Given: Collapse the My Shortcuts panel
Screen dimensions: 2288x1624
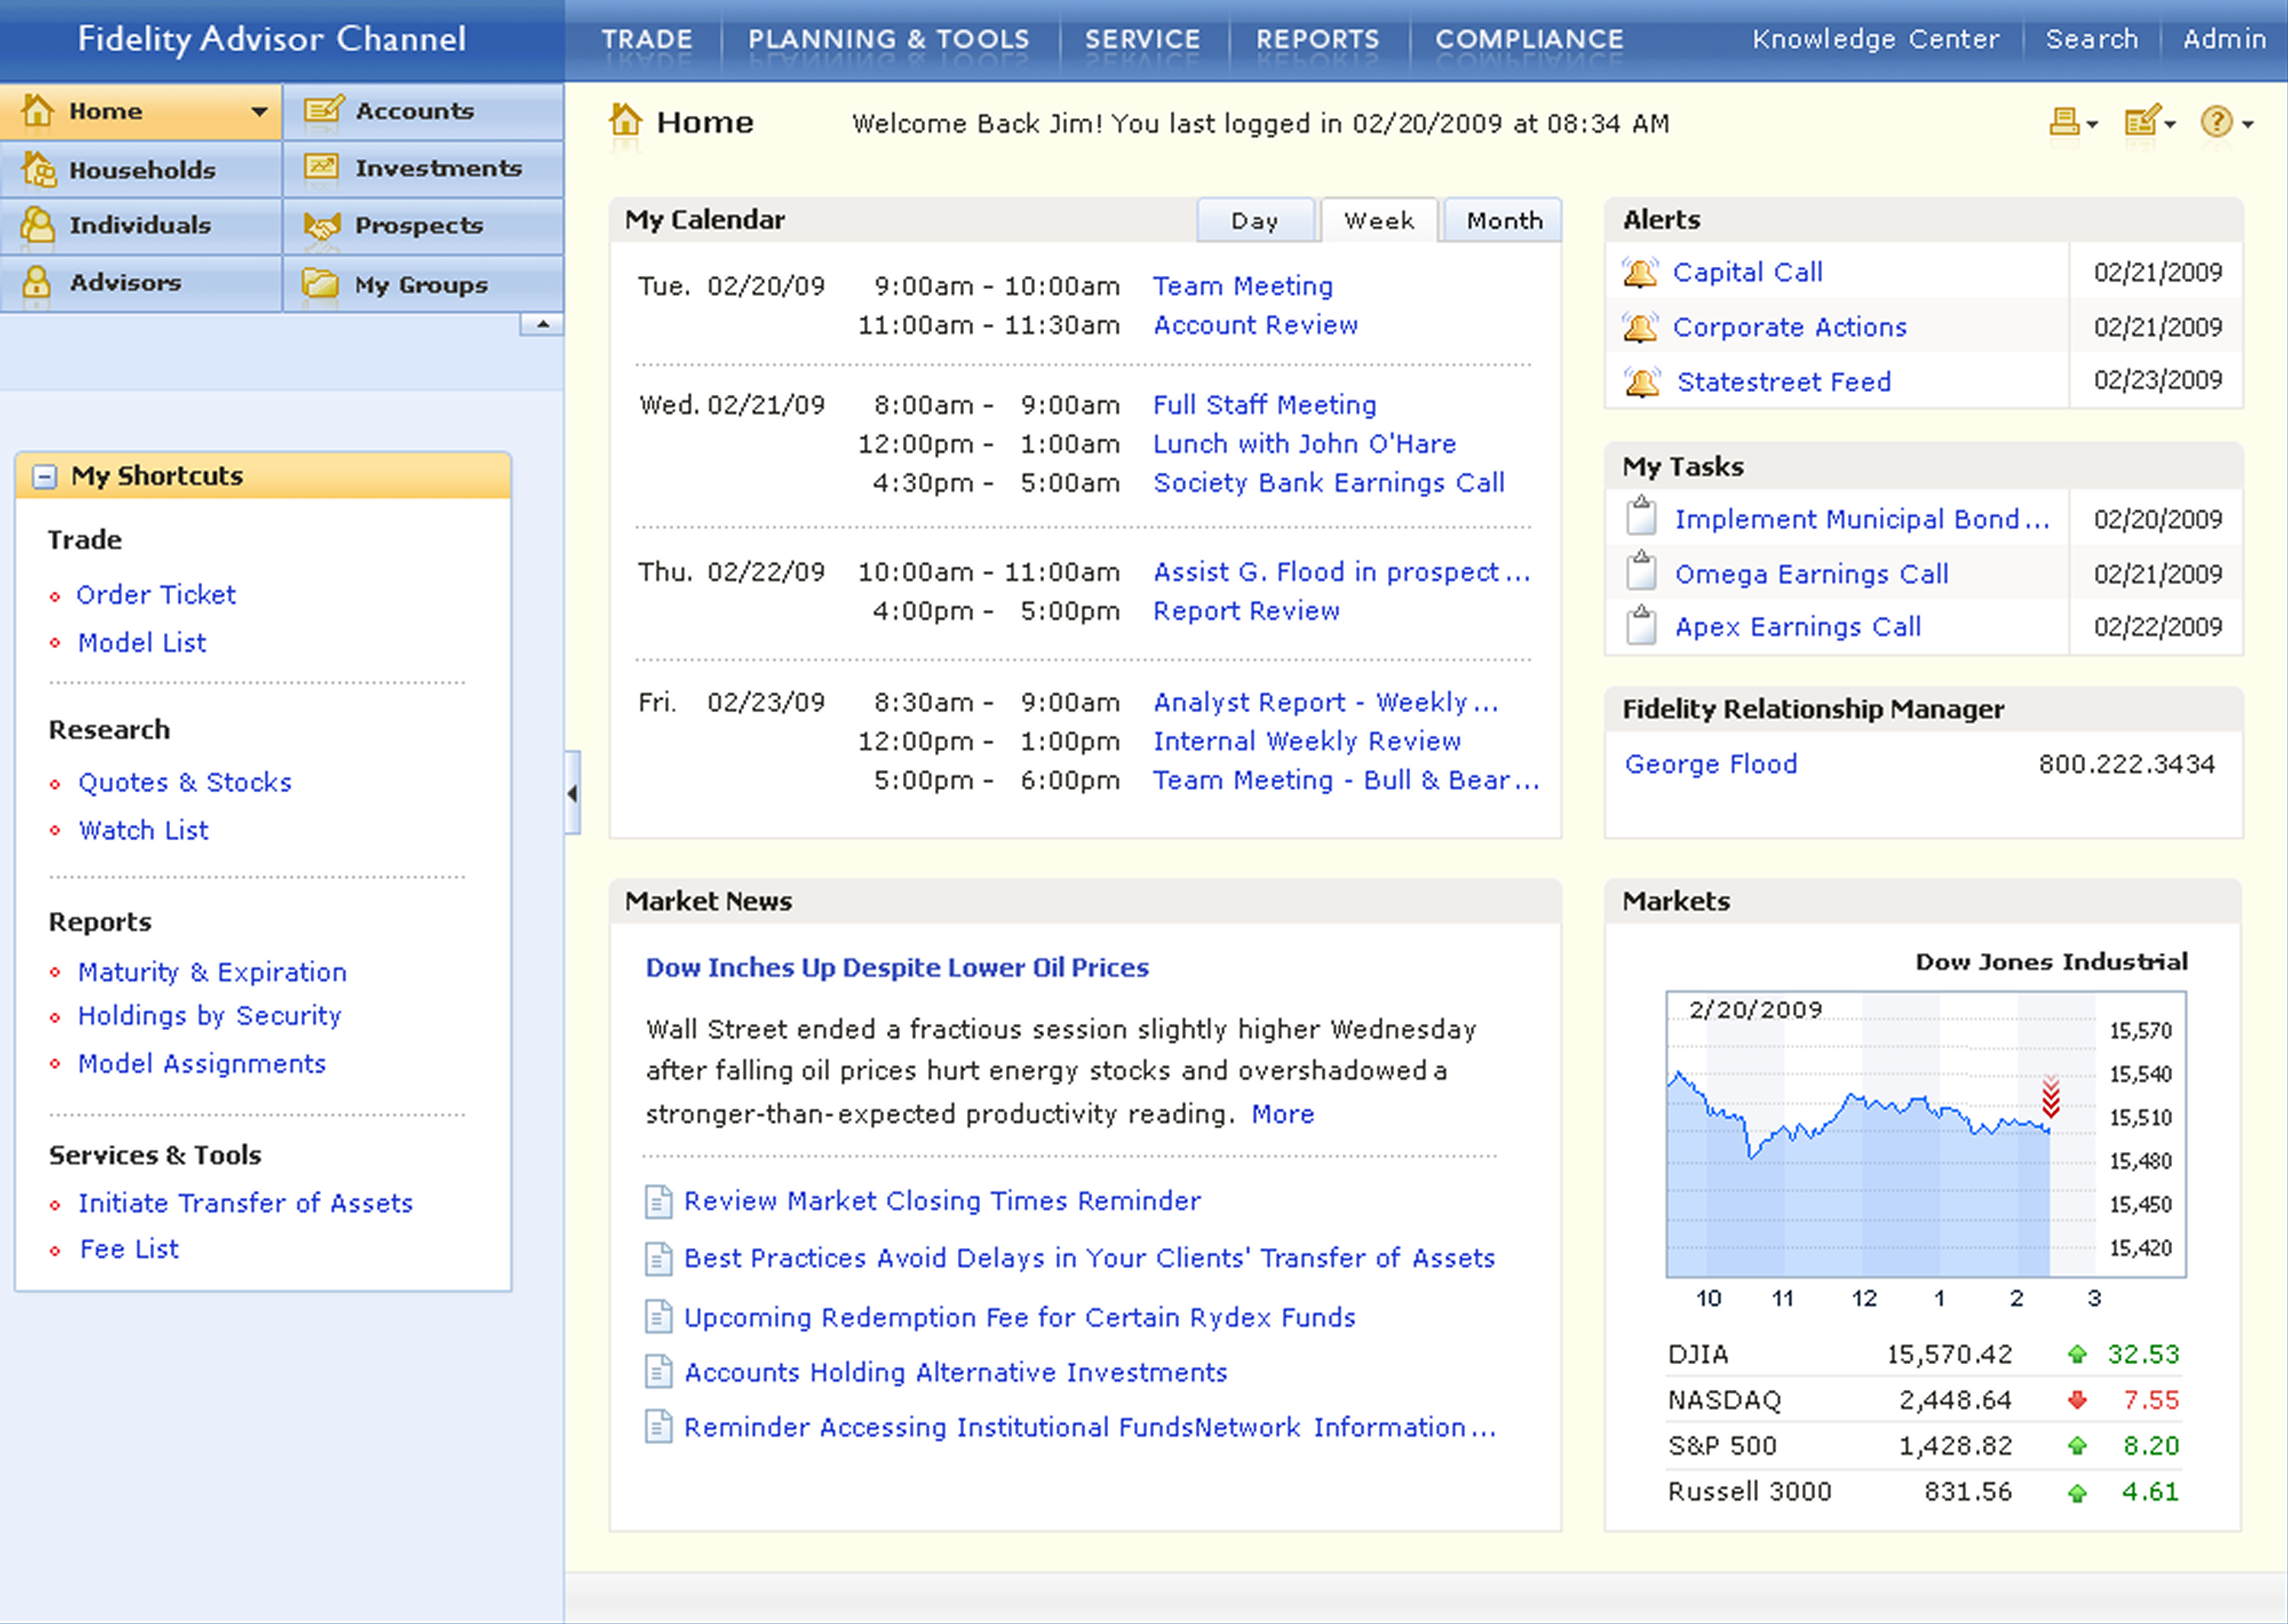Looking at the screenshot, I should pos(44,476).
